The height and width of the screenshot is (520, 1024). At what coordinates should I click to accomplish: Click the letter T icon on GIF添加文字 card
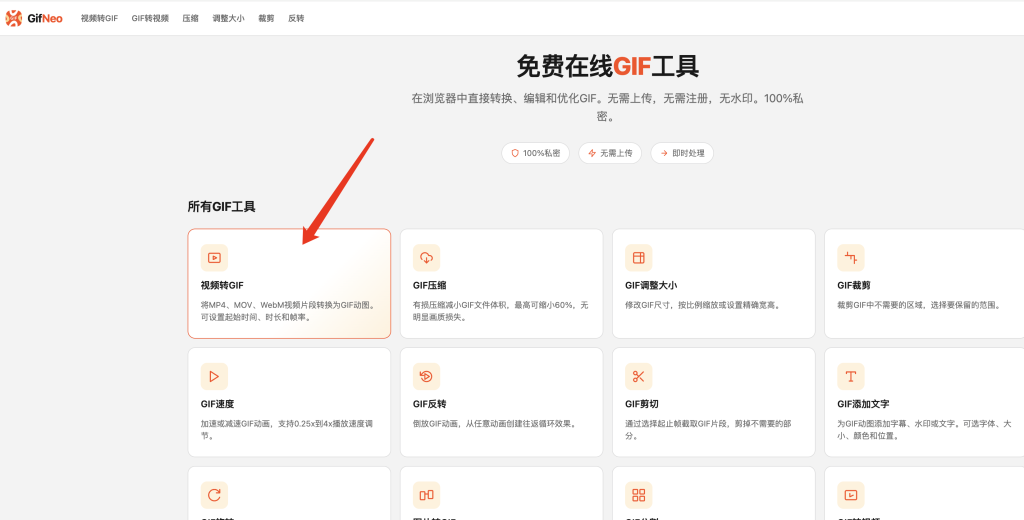tap(851, 376)
